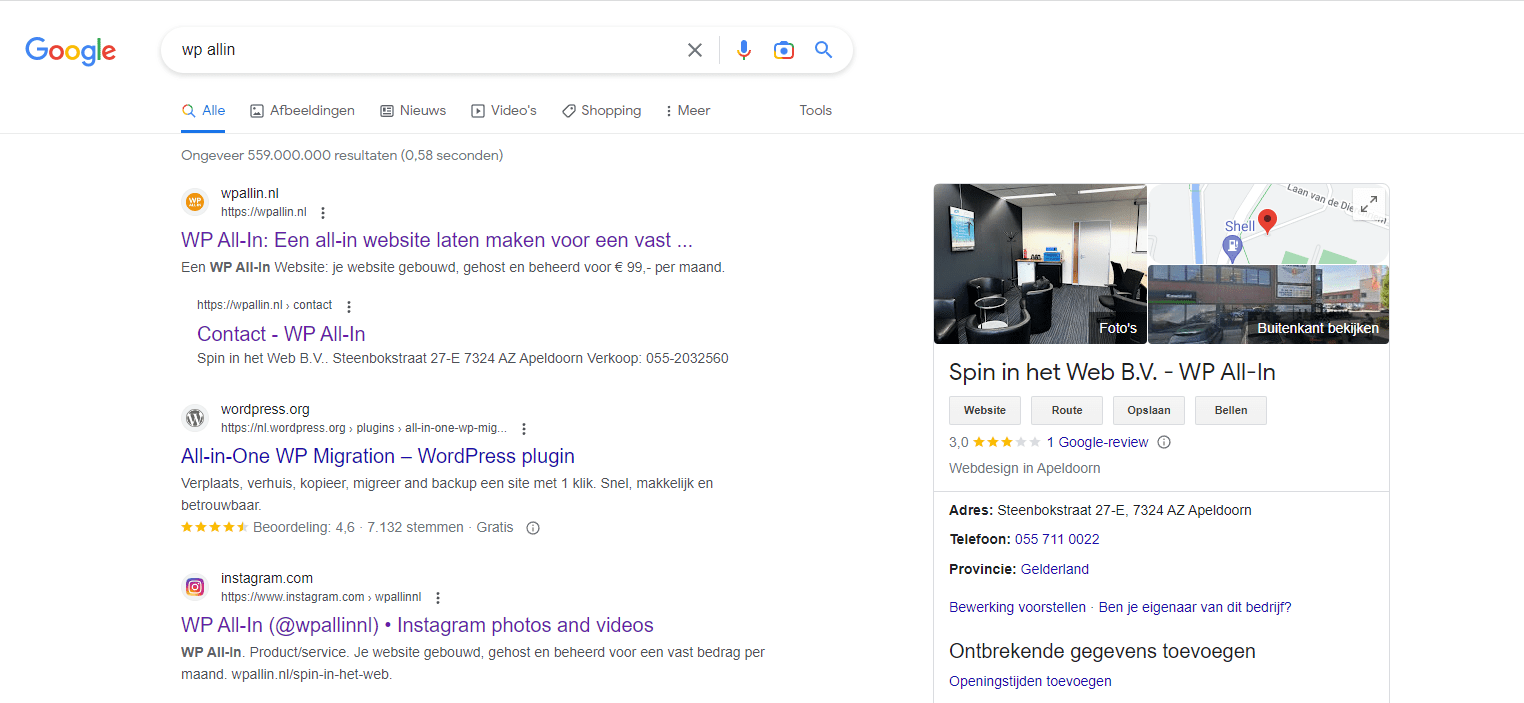
Task: Click the wordpress.org site name
Action: [265, 409]
